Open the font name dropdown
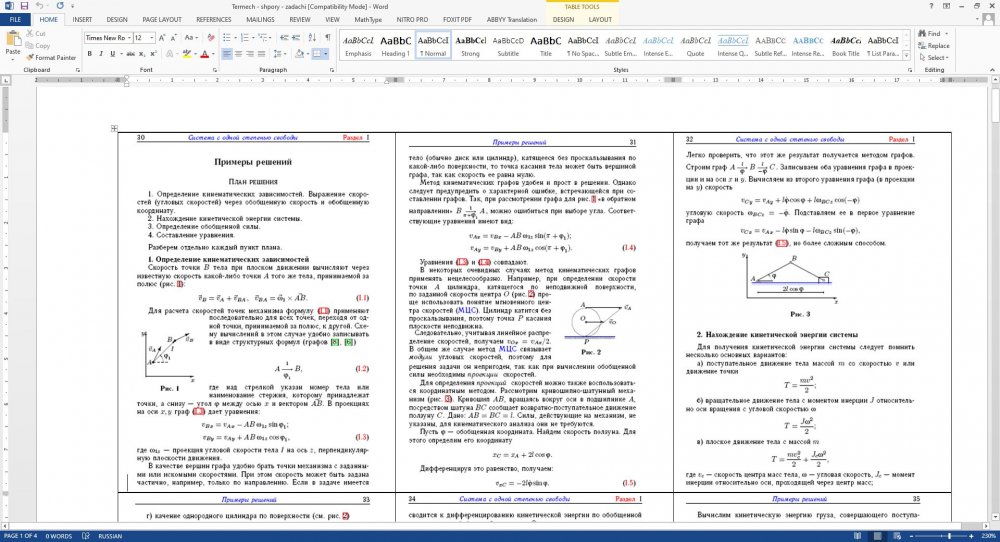Screen dimensions: 1000x542 click(127, 37)
